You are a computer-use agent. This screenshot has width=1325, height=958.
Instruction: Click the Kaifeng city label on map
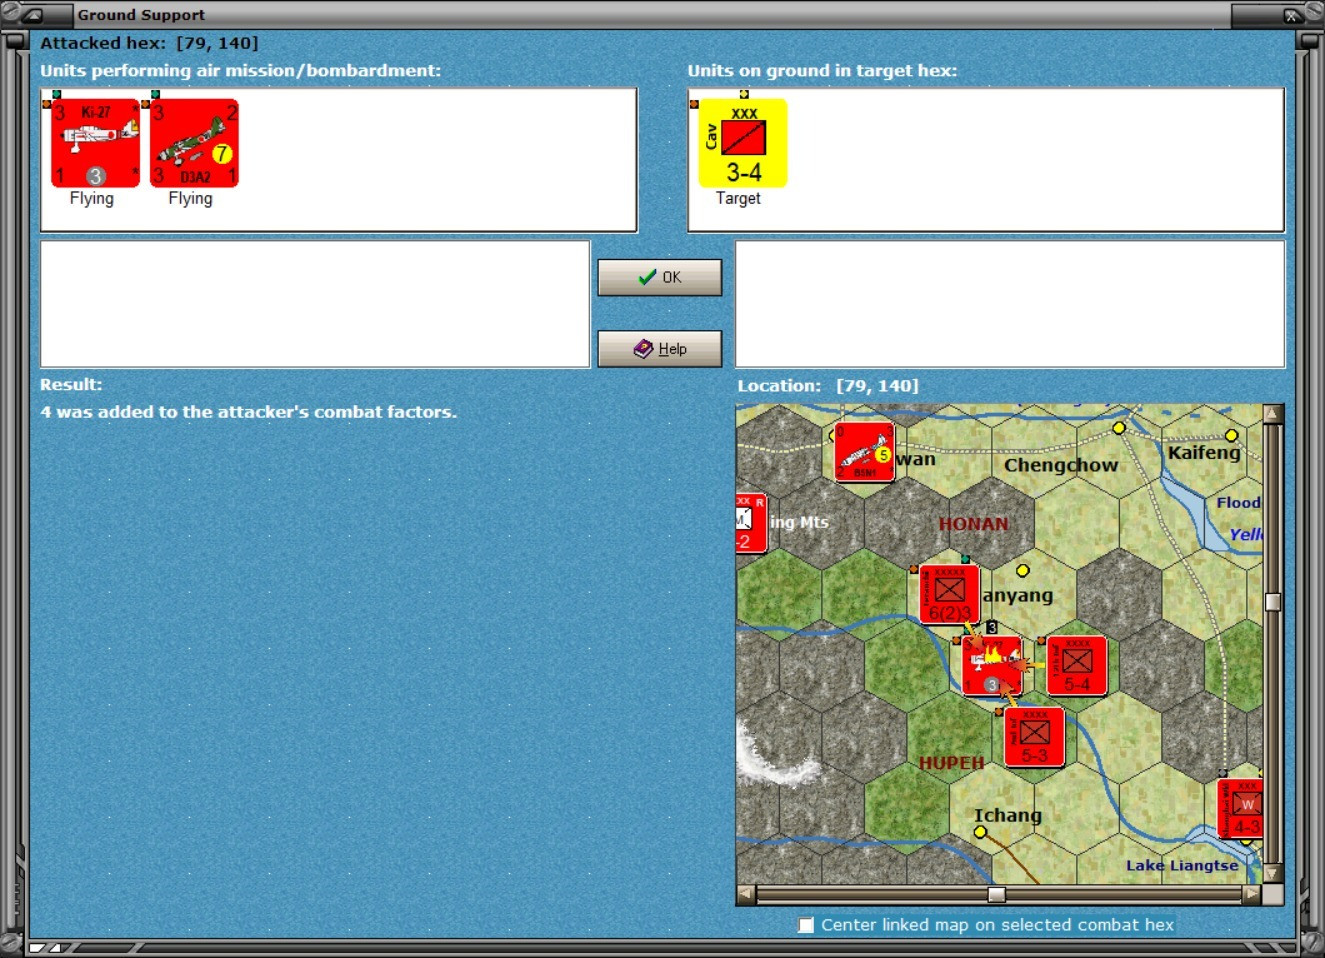(1204, 452)
